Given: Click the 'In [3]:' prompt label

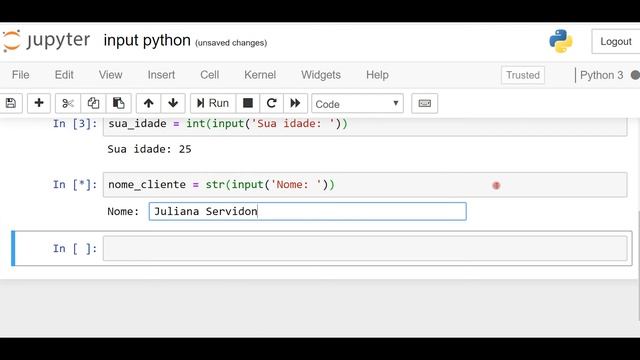Looking at the screenshot, I should pos(75,124).
